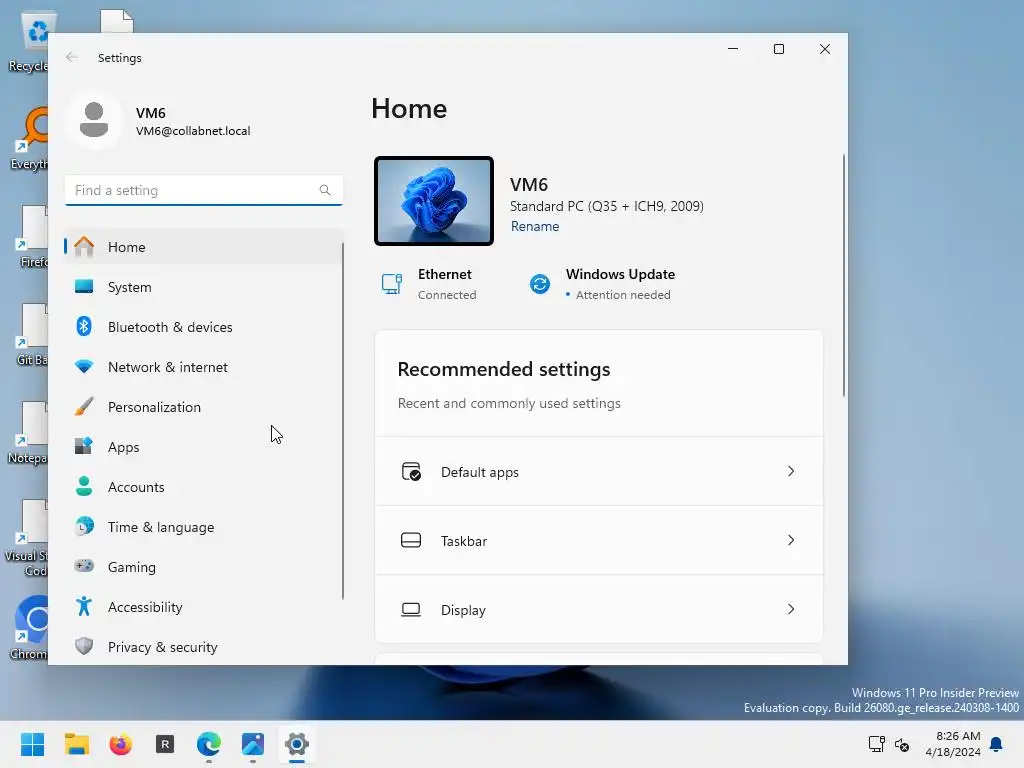This screenshot has height=768, width=1024.
Task: Open Default apps setting
Action: click(x=599, y=472)
